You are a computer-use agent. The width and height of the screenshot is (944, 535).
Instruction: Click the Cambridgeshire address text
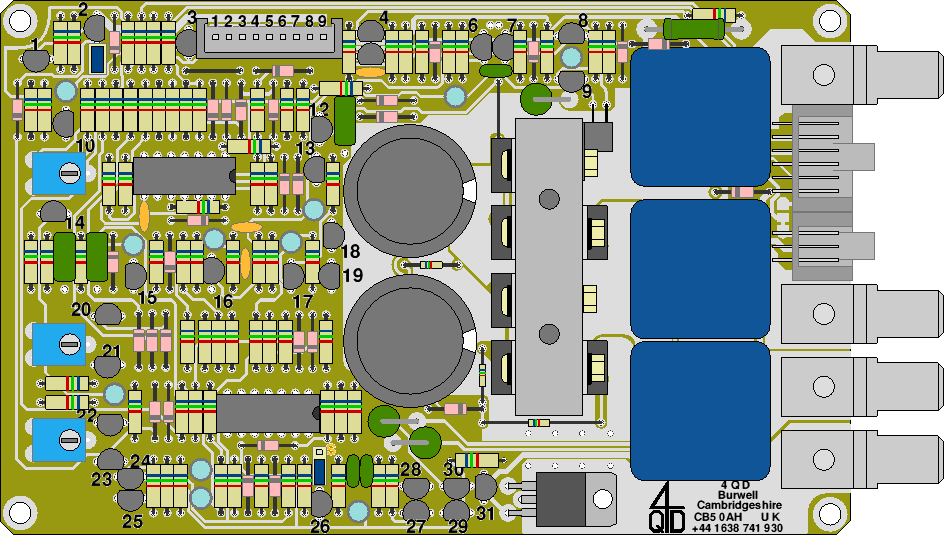[x=740, y=505]
